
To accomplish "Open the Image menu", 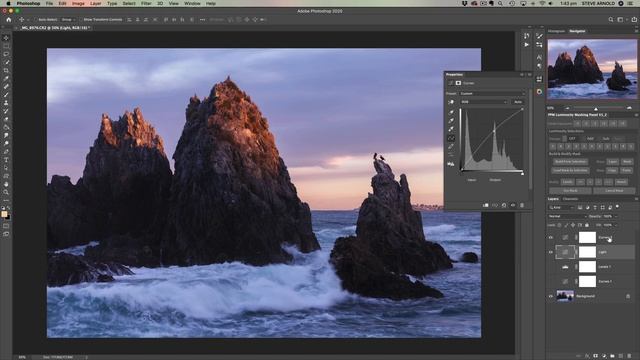I will [x=78, y=3].
